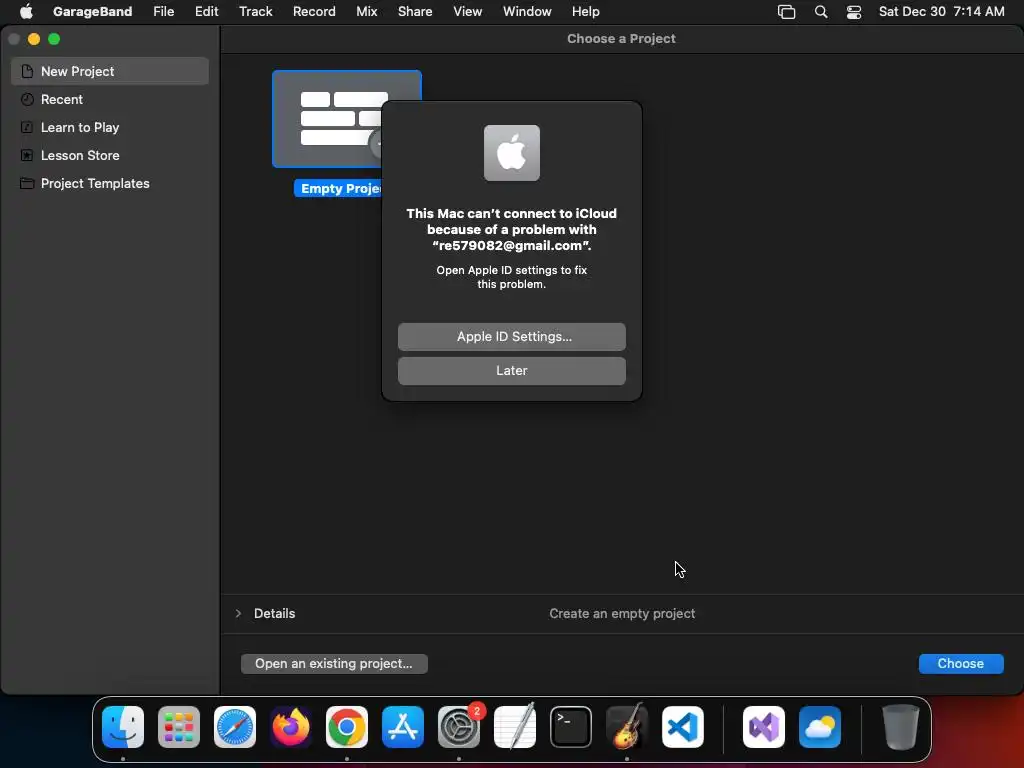Click the Project Templates folder icon

pos(27,184)
